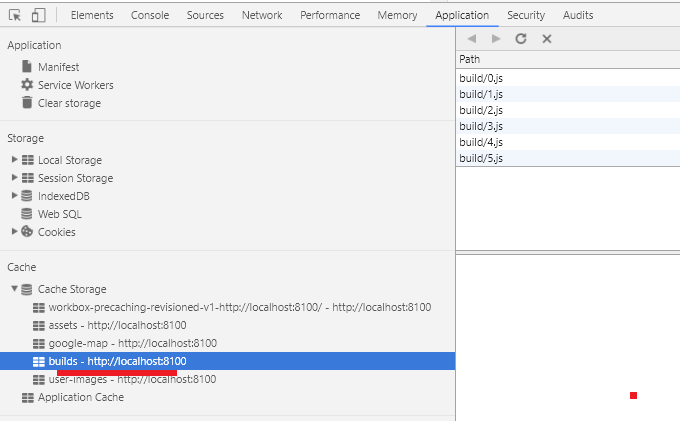
Task: Switch to the Audits tab
Action: point(578,15)
